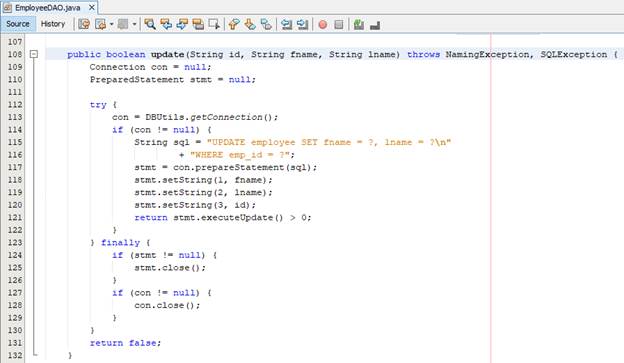Click line number 131 in gutter
Screen dimensions: 624x363
(15, 343)
